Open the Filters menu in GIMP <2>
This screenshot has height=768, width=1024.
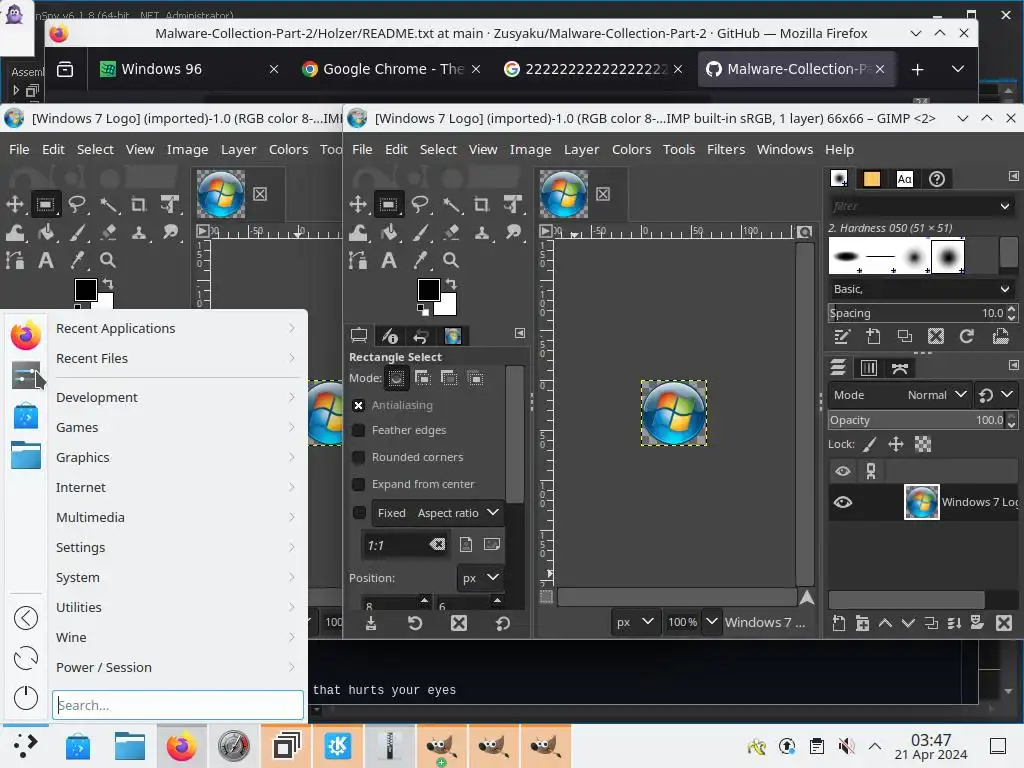726,150
